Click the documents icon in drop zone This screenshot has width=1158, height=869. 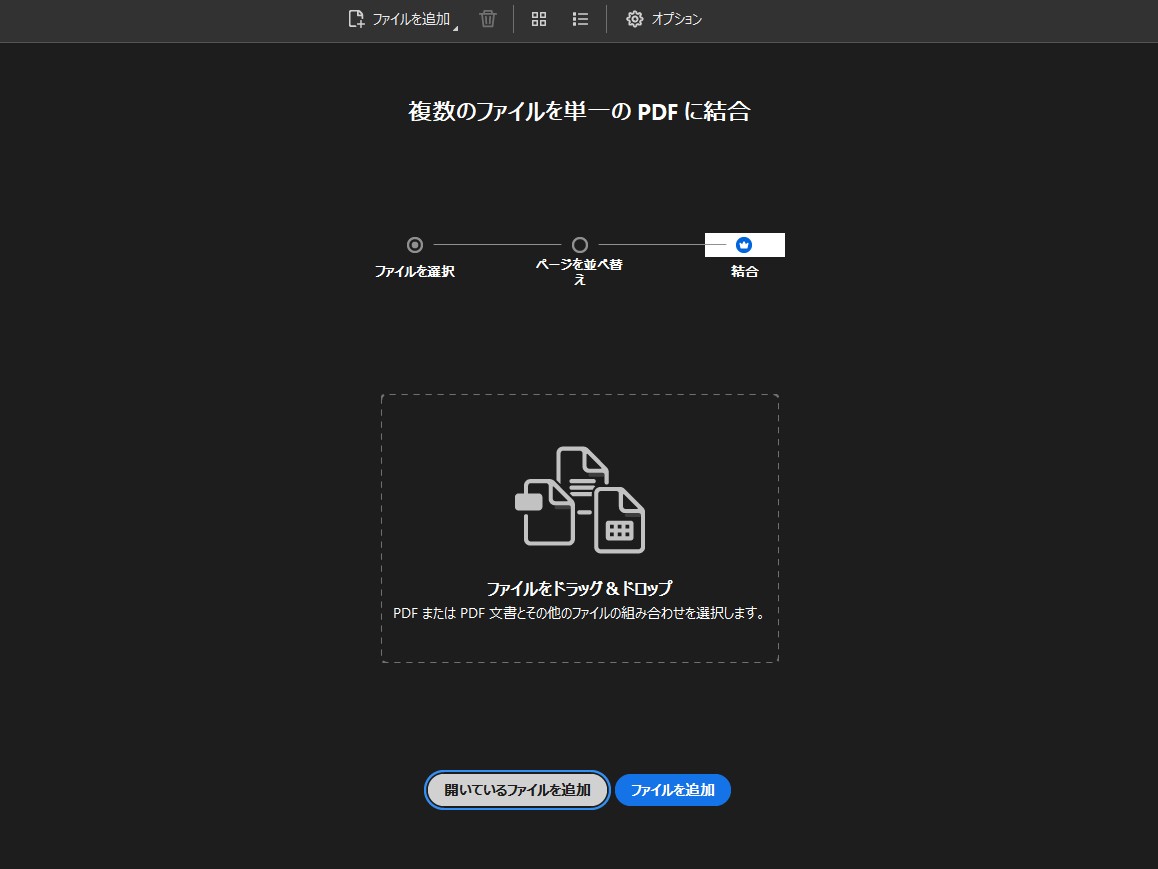(x=580, y=500)
